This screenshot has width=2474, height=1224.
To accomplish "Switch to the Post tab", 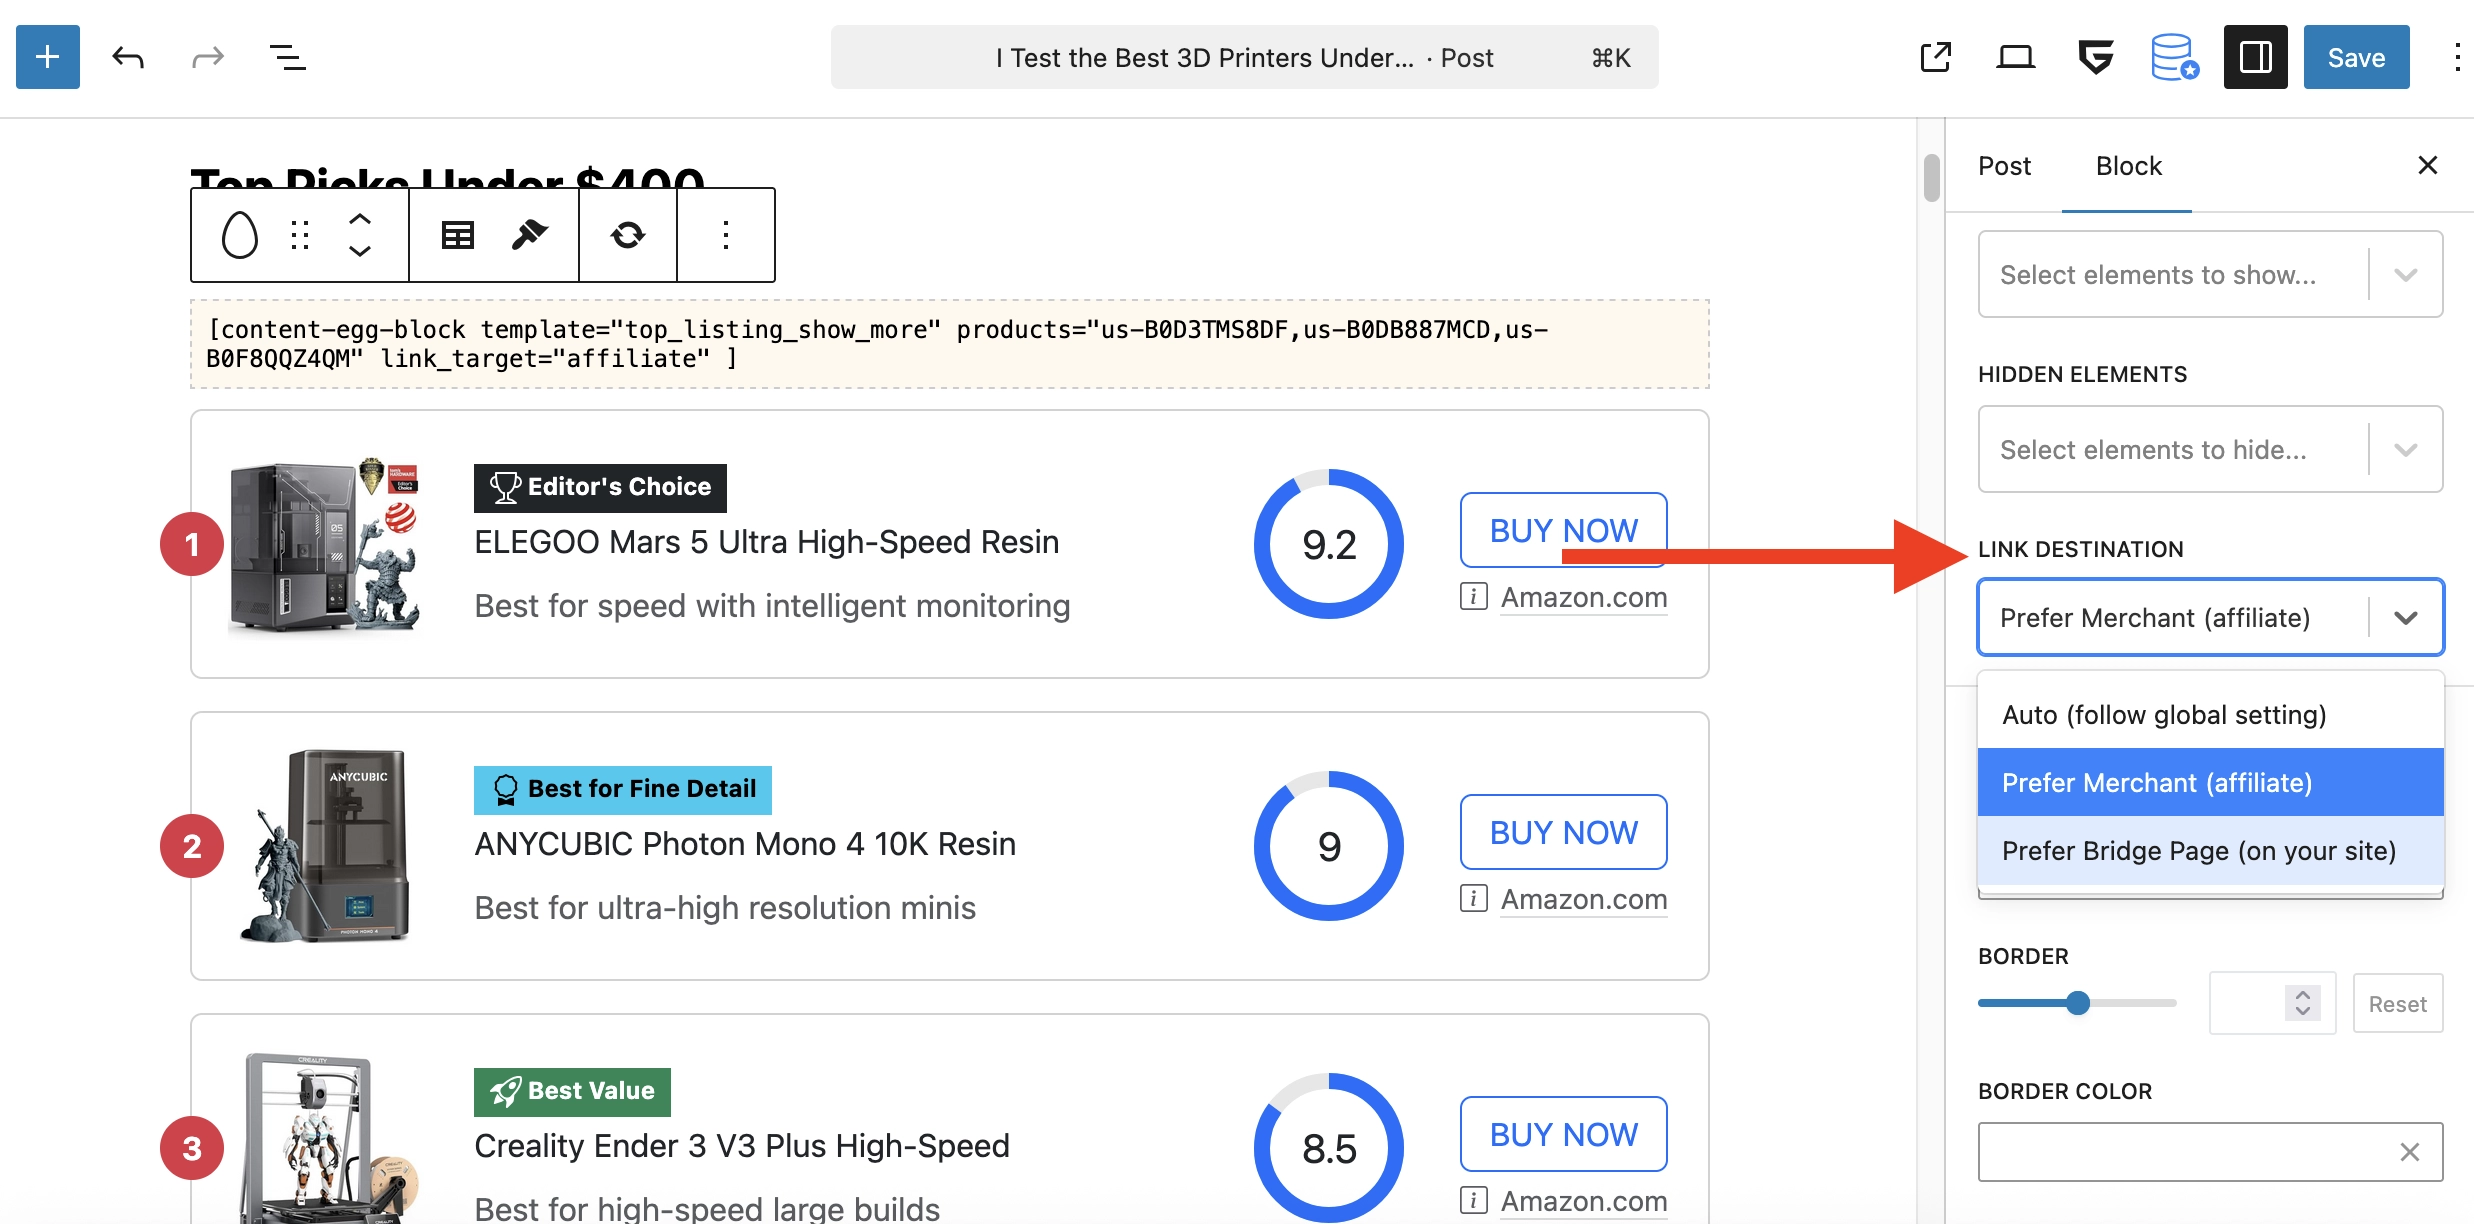I will [x=2004, y=166].
